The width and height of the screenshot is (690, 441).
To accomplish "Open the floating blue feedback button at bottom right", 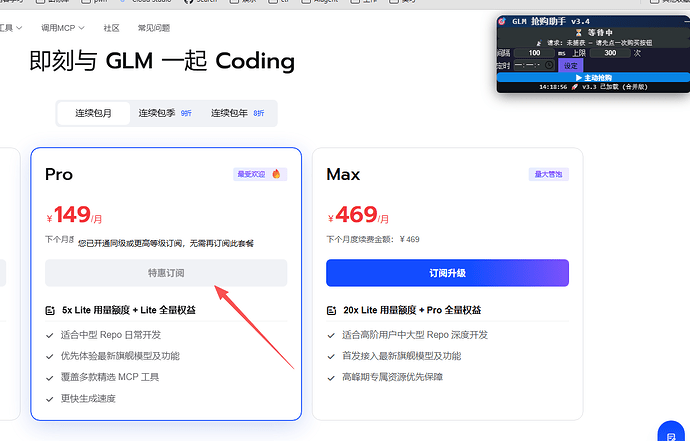I will pyautogui.click(x=671, y=434).
